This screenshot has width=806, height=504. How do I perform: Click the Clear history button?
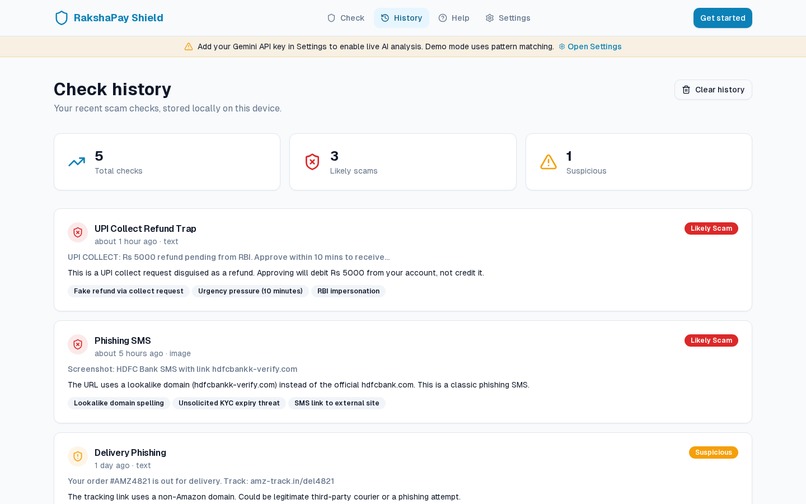point(713,89)
